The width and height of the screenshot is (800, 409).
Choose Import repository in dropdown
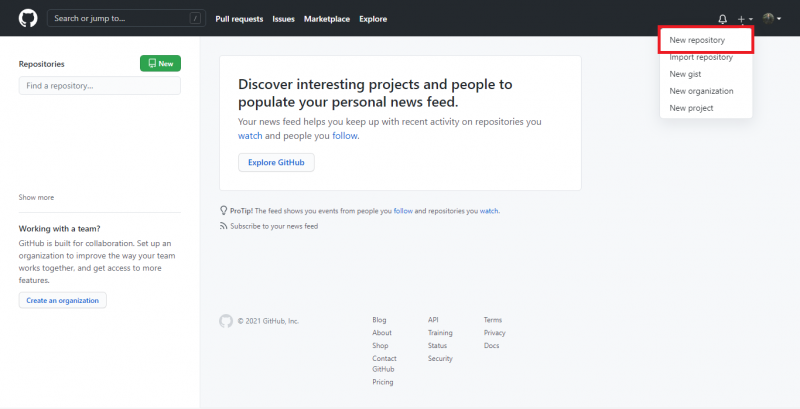click(700, 57)
